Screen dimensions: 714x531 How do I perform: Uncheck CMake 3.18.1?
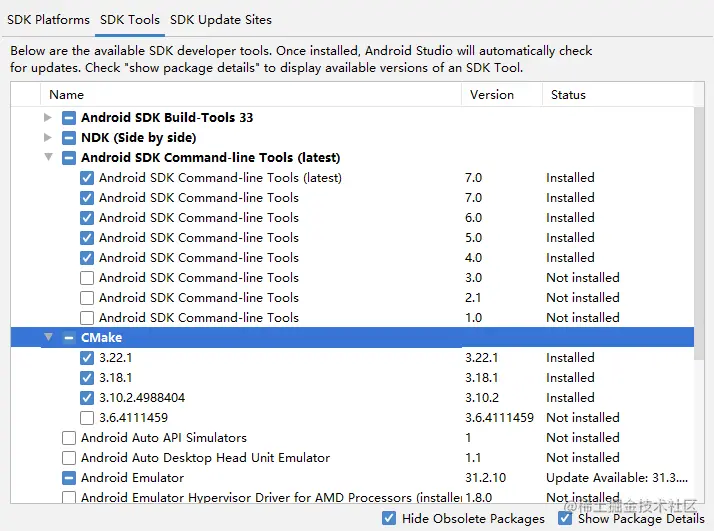(x=87, y=378)
